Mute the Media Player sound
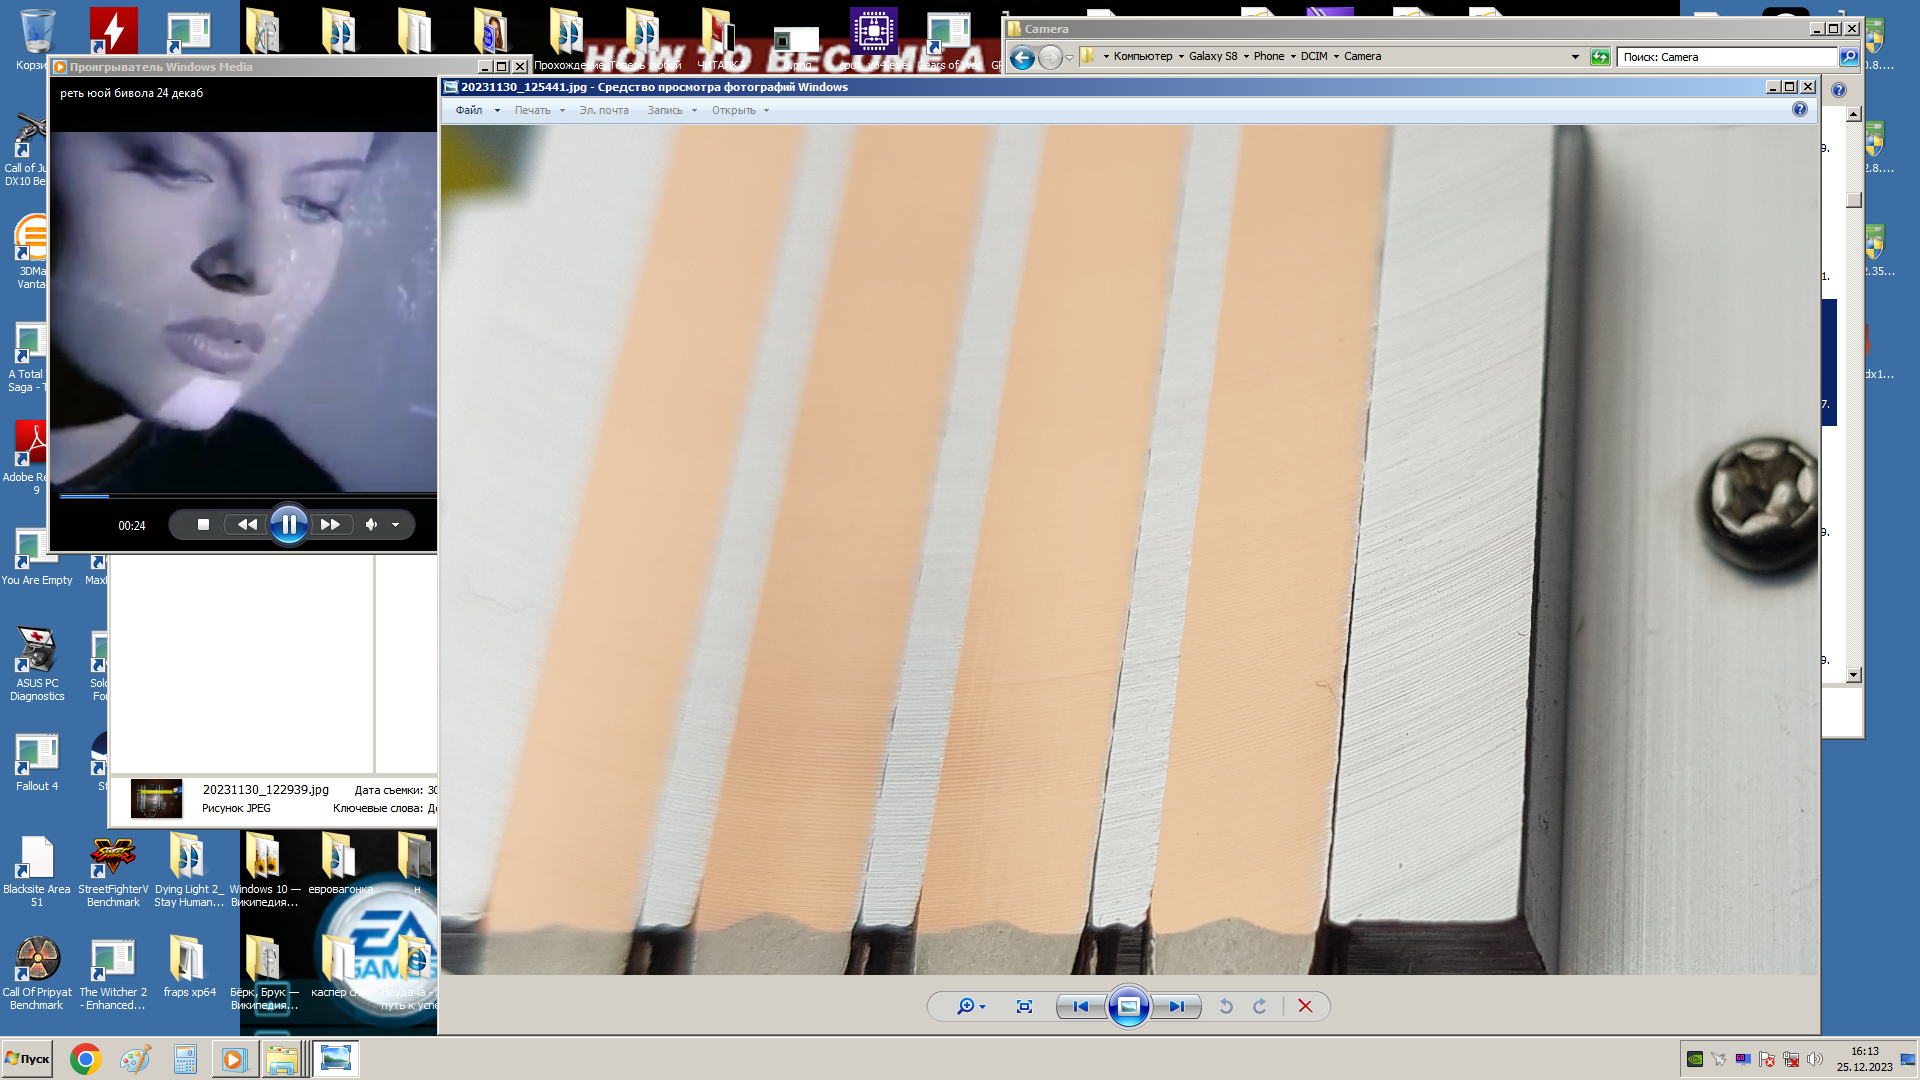The width and height of the screenshot is (1920, 1080). (x=371, y=525)
